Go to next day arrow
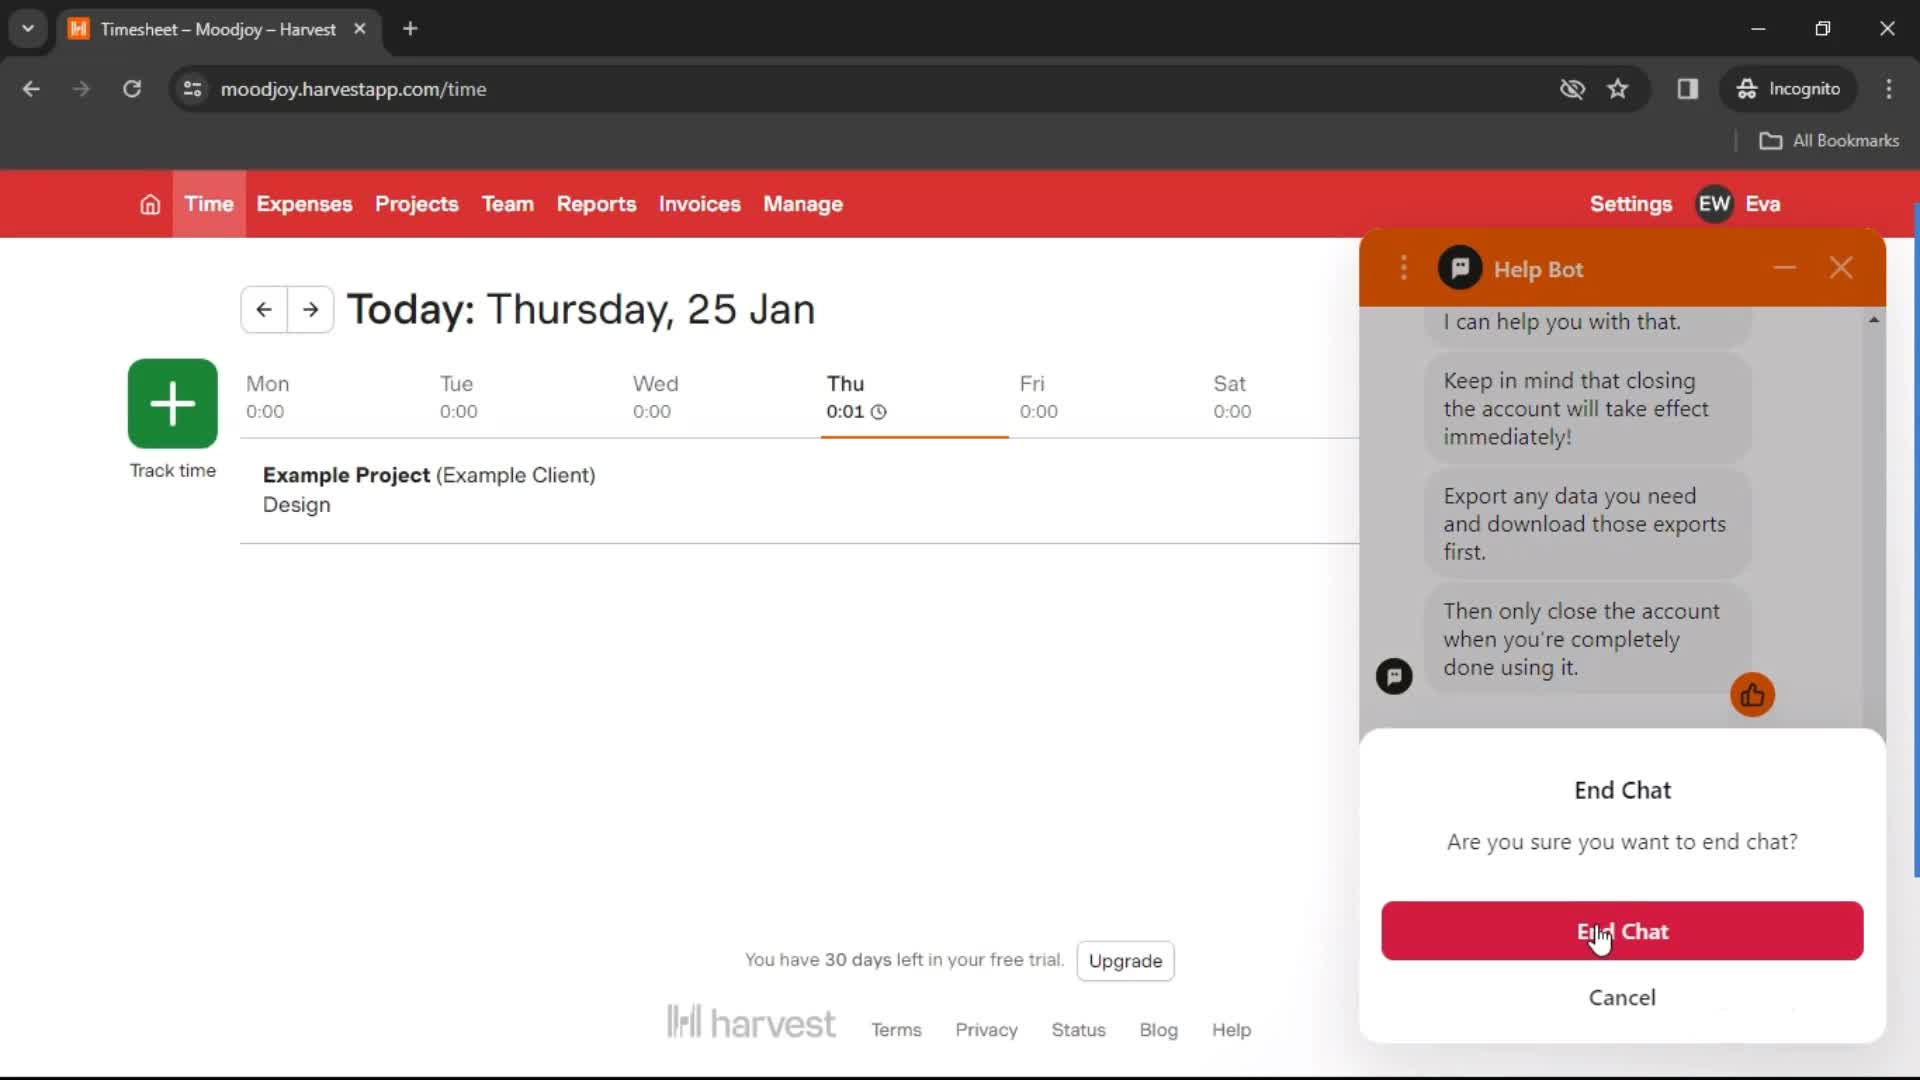Viewport: 1920px width, 1080px height. point(311,309)
